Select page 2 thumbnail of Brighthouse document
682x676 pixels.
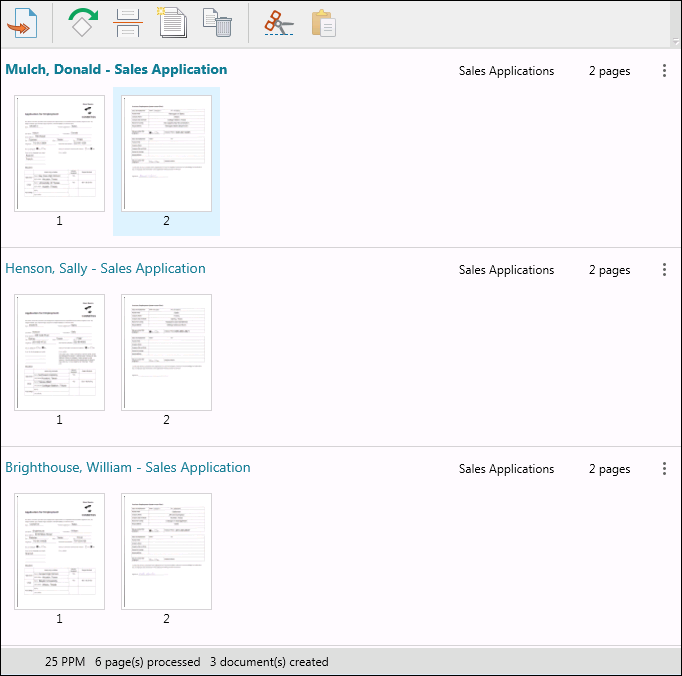tap(166, 551)
